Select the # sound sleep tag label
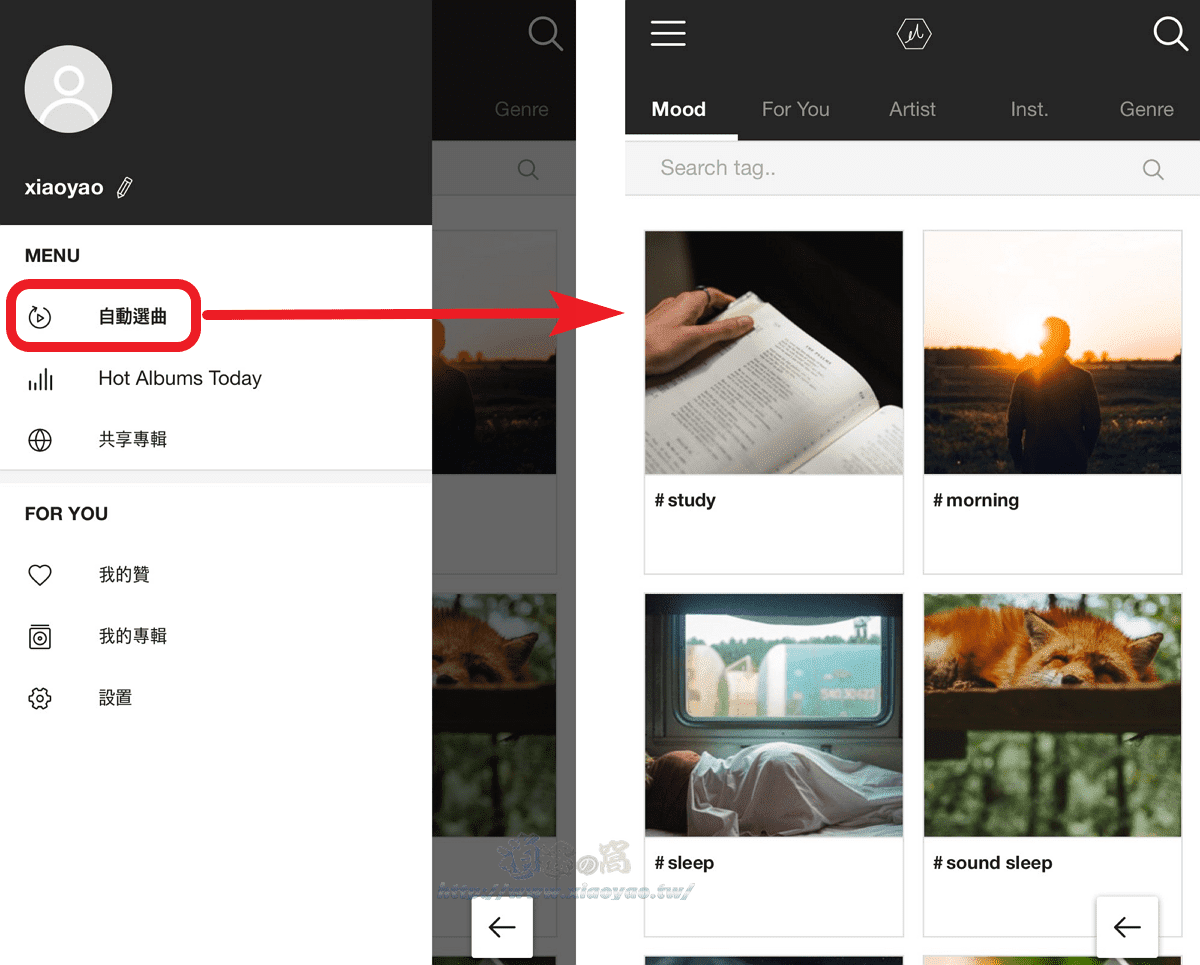1200x965 pixels. [x=992, y=863]
